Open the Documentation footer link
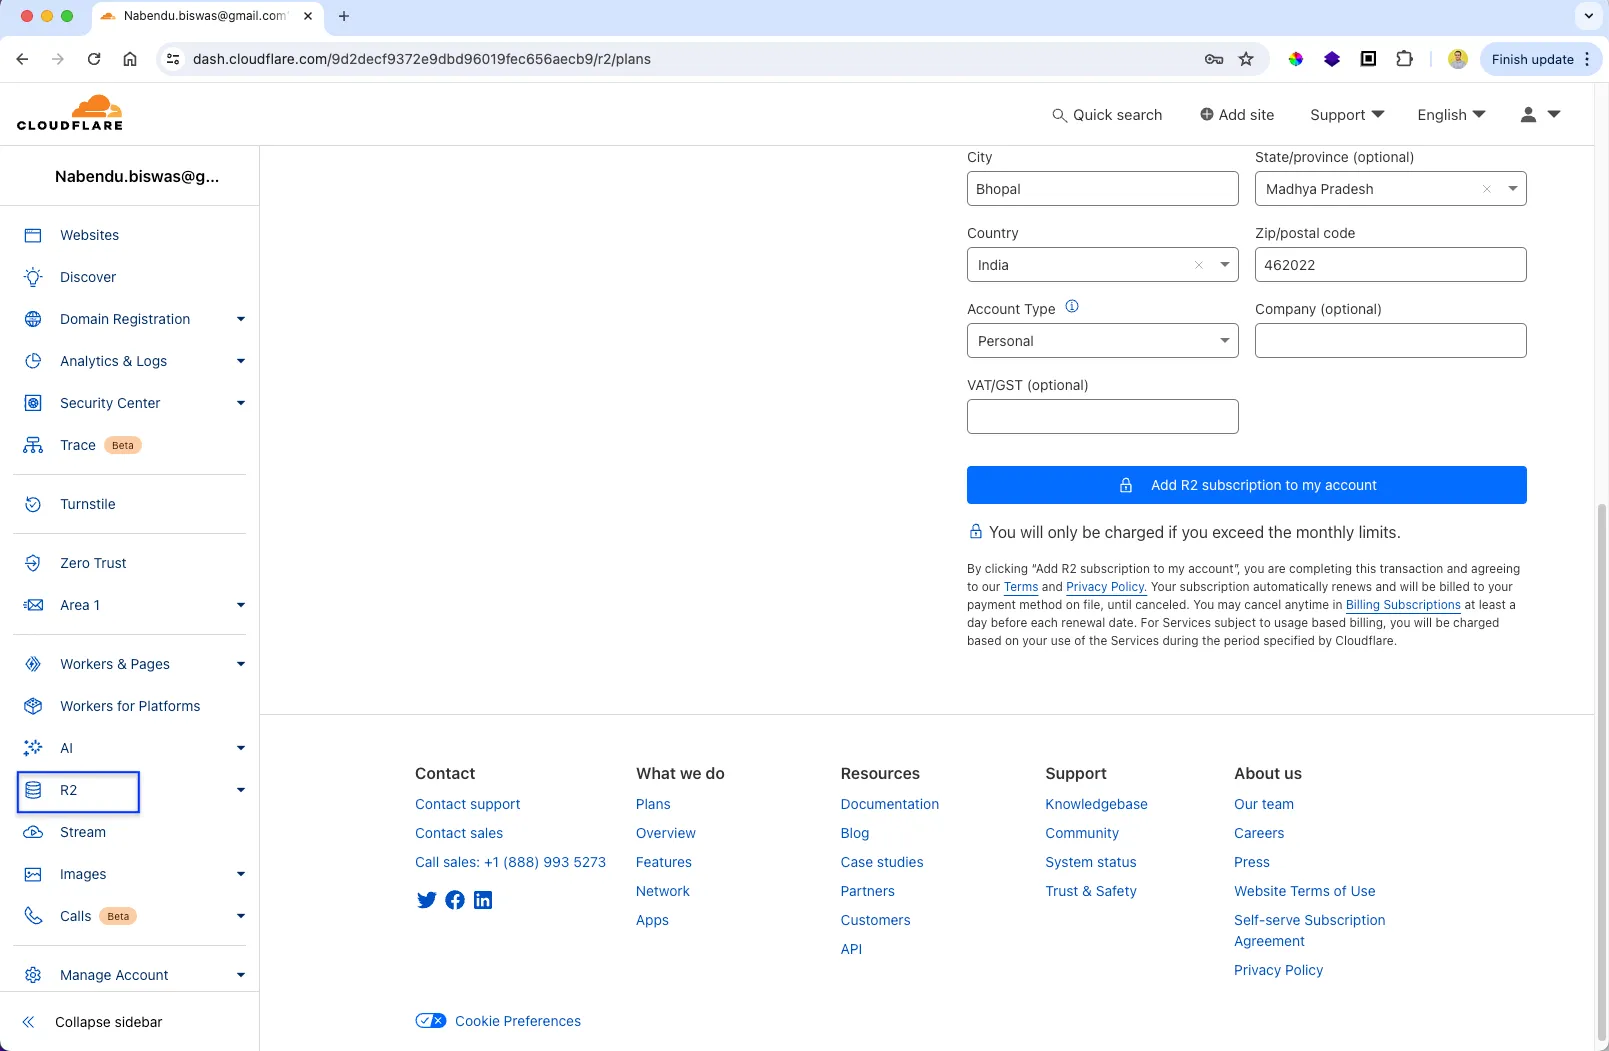 tap(890, 804)
